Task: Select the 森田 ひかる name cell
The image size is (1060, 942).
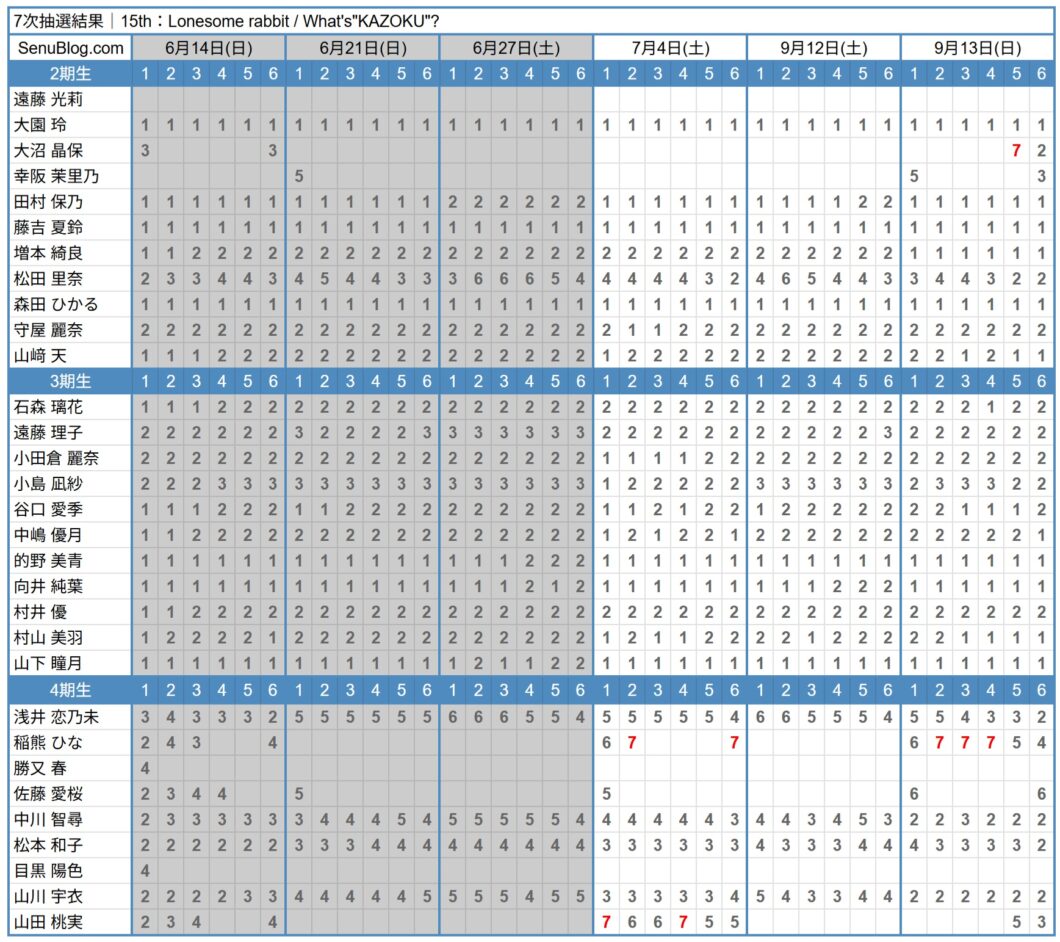Action: (70, 304)
